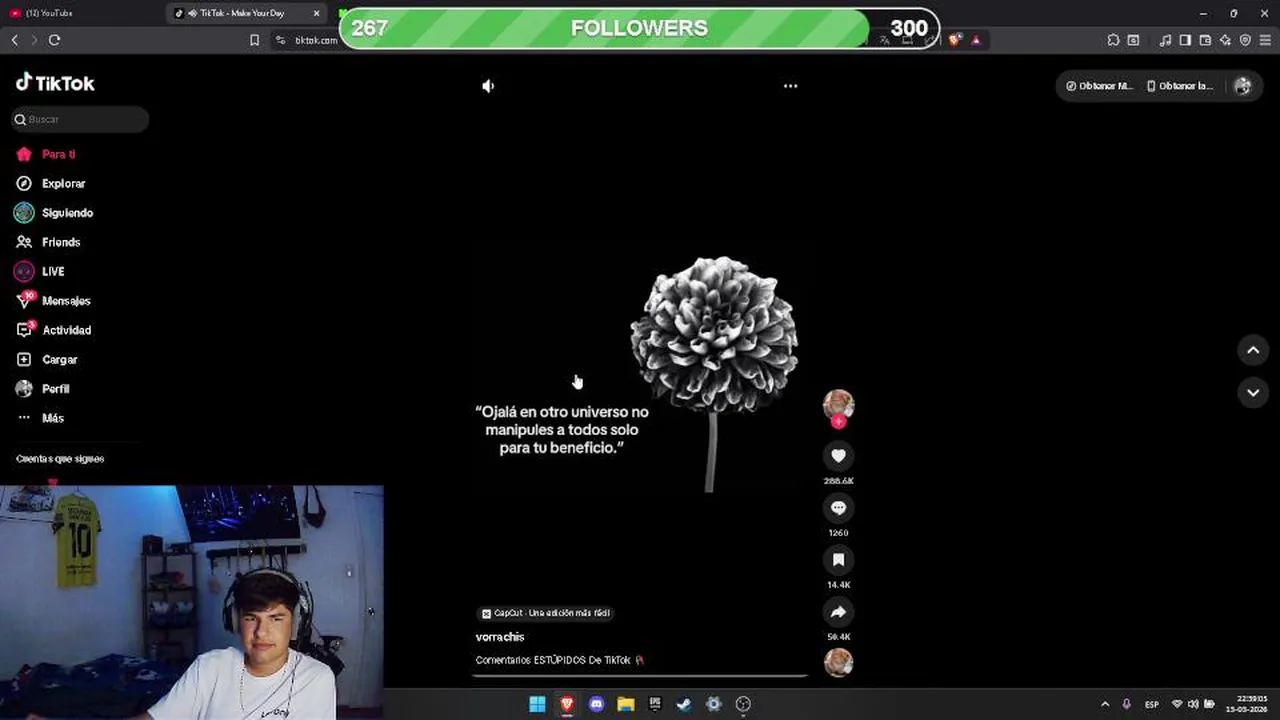Open comments on the video
Image resolution: width=1280 pixels, height=720 pixels.
[x=838, y=508]
